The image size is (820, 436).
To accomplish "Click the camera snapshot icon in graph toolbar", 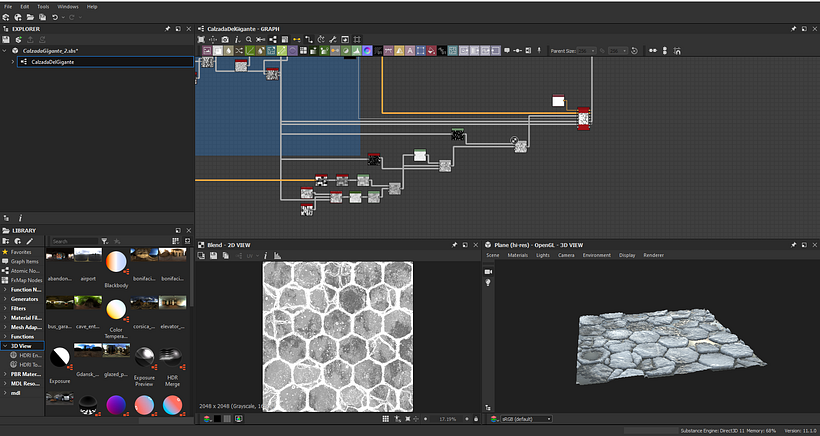I will [x=225, y=39].
